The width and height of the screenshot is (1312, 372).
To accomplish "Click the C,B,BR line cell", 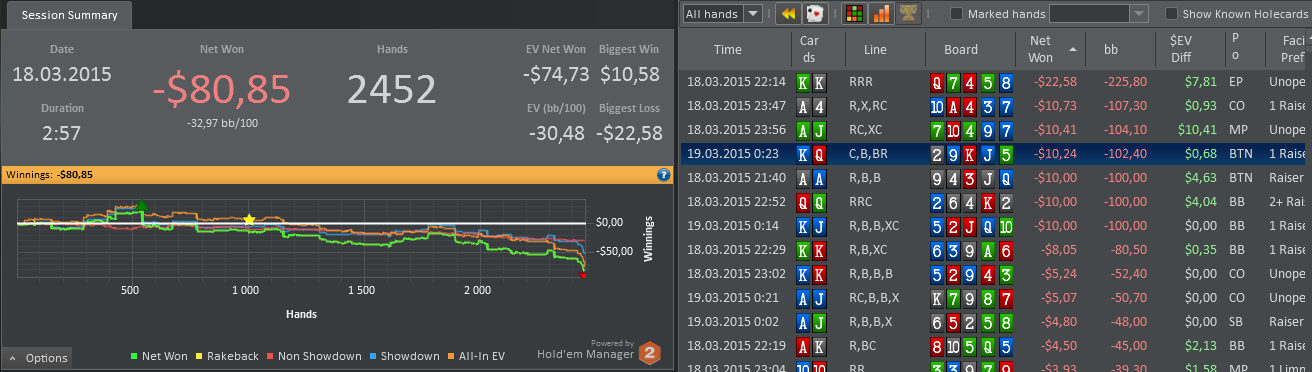I will coord(867,154).
